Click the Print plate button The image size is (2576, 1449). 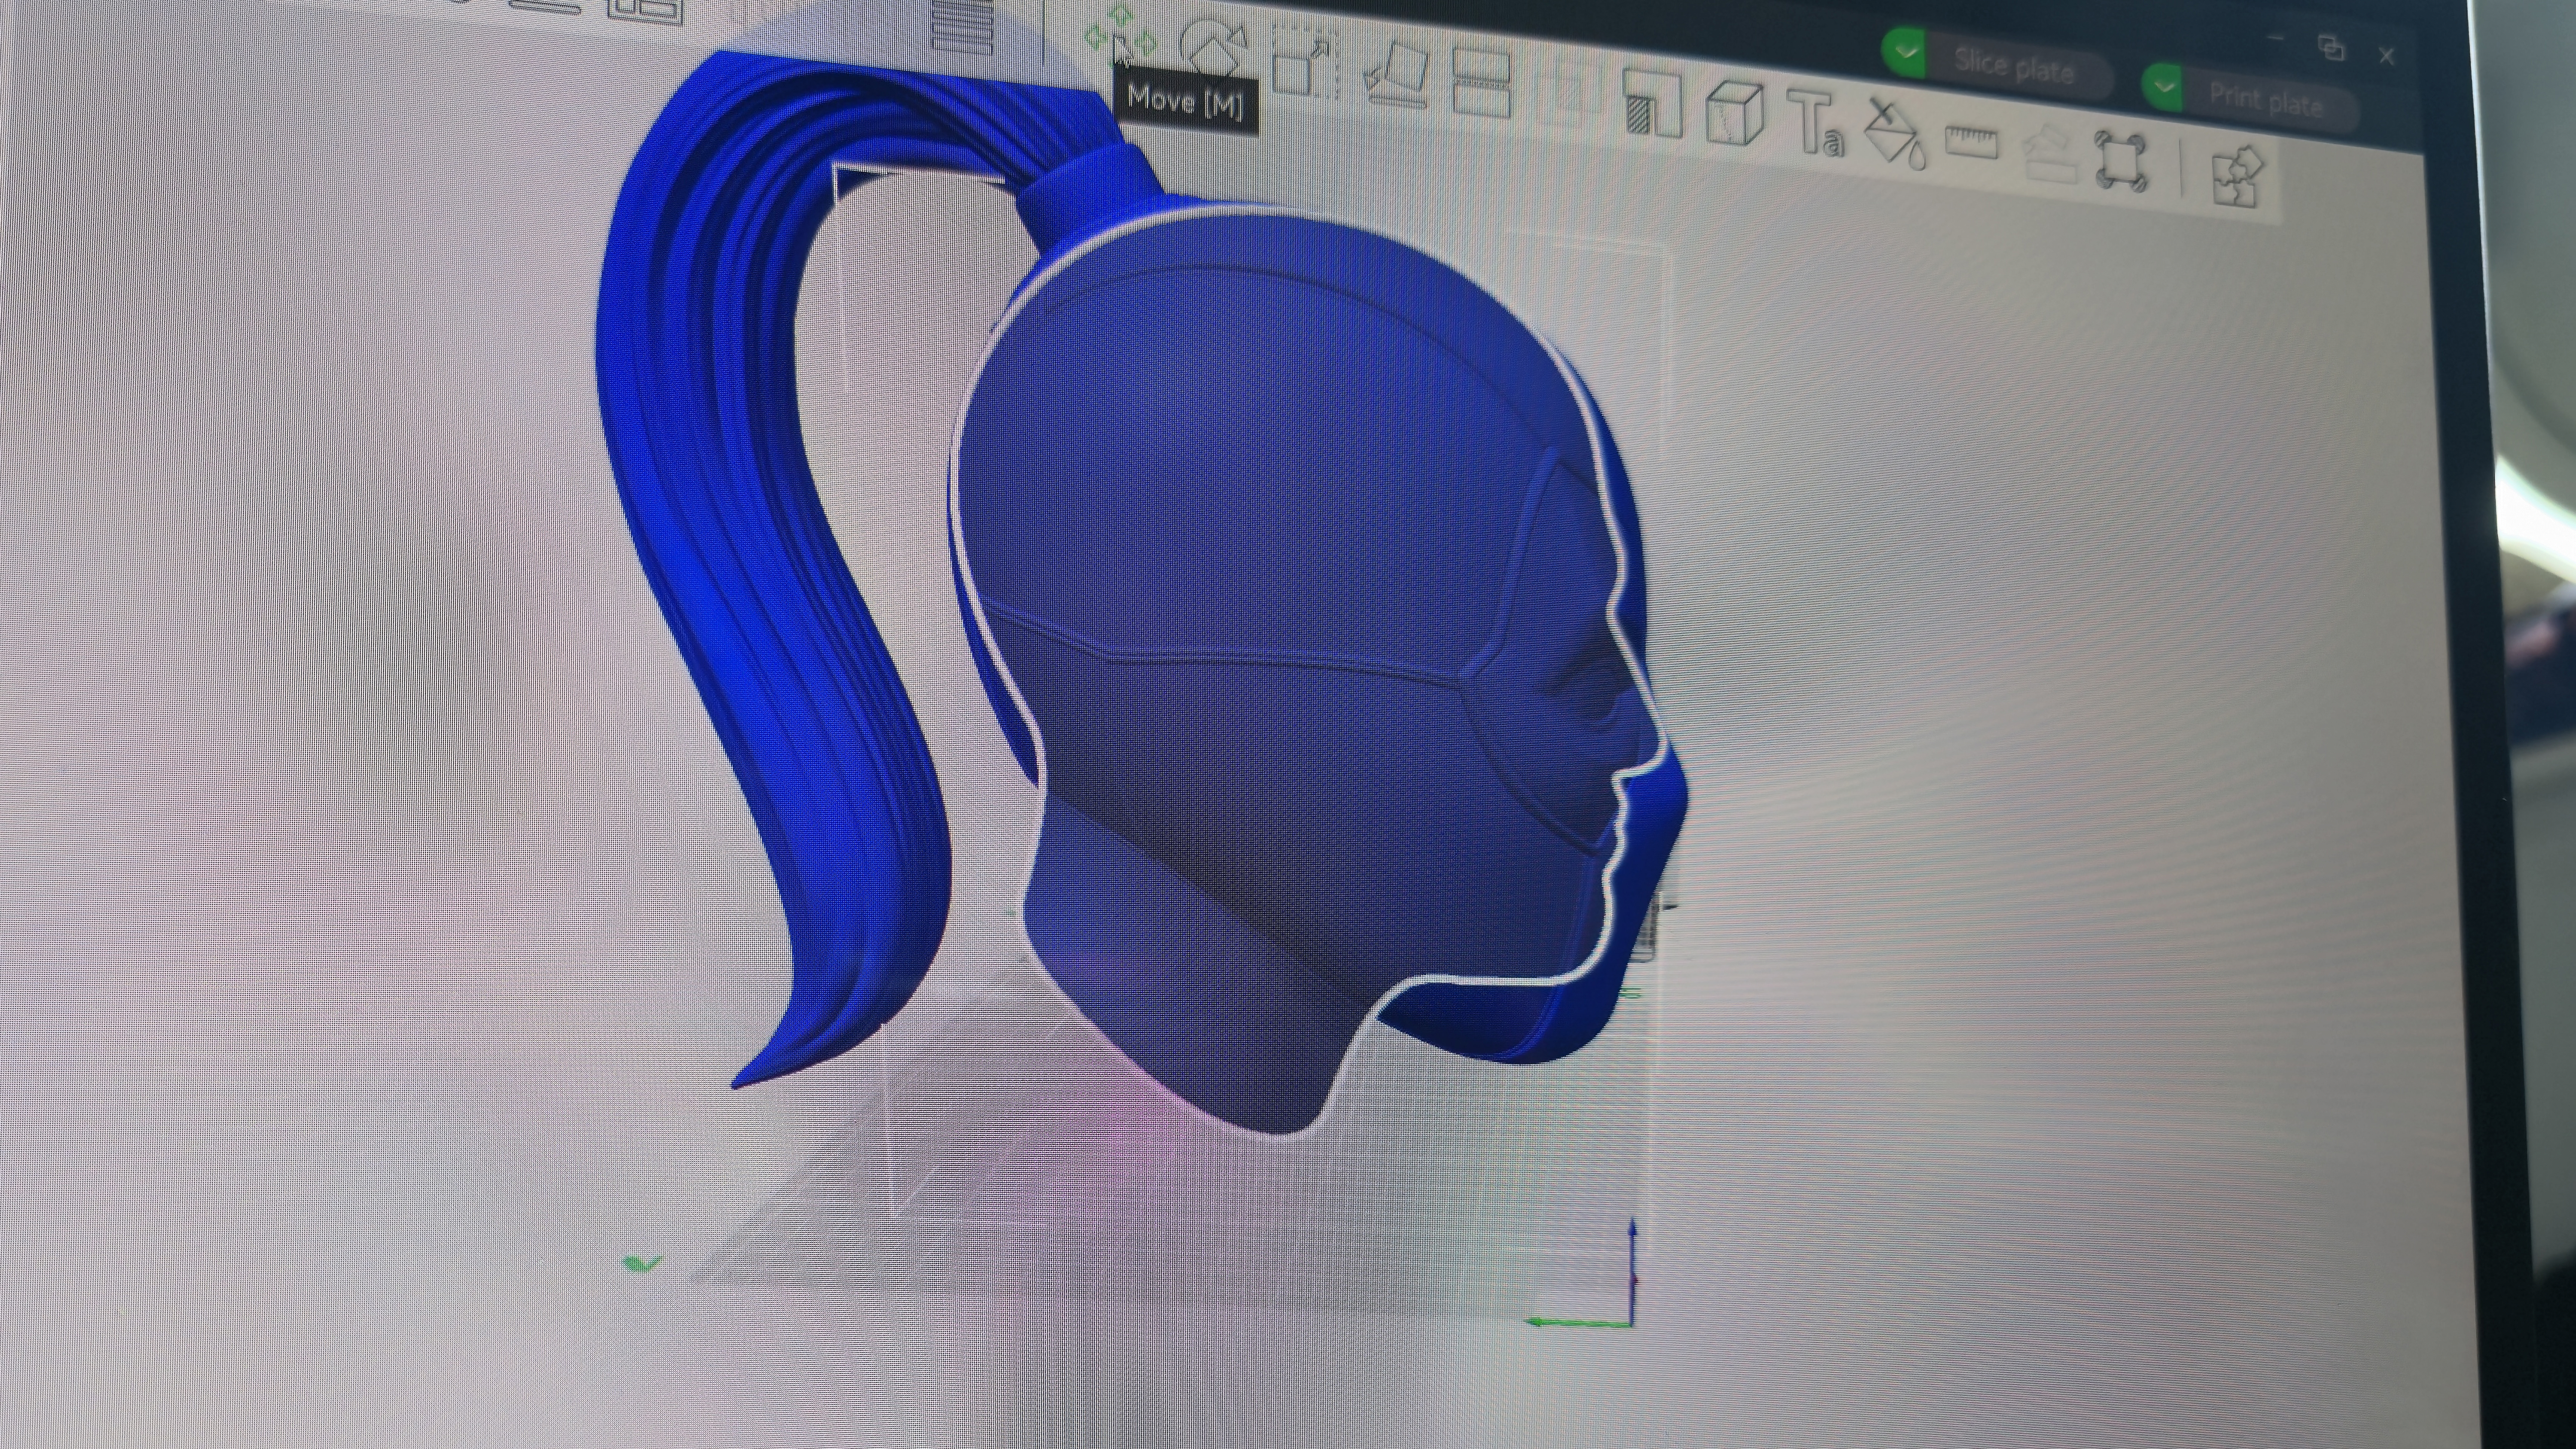coord(2266,100)
